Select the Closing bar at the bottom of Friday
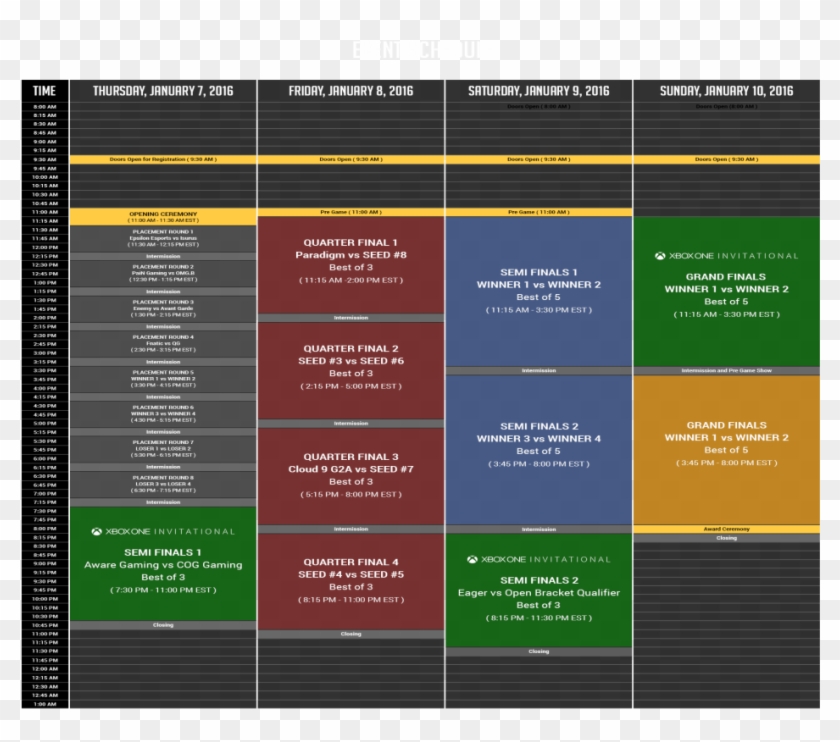This screenshot has height=742, width=840. [350, 632]
